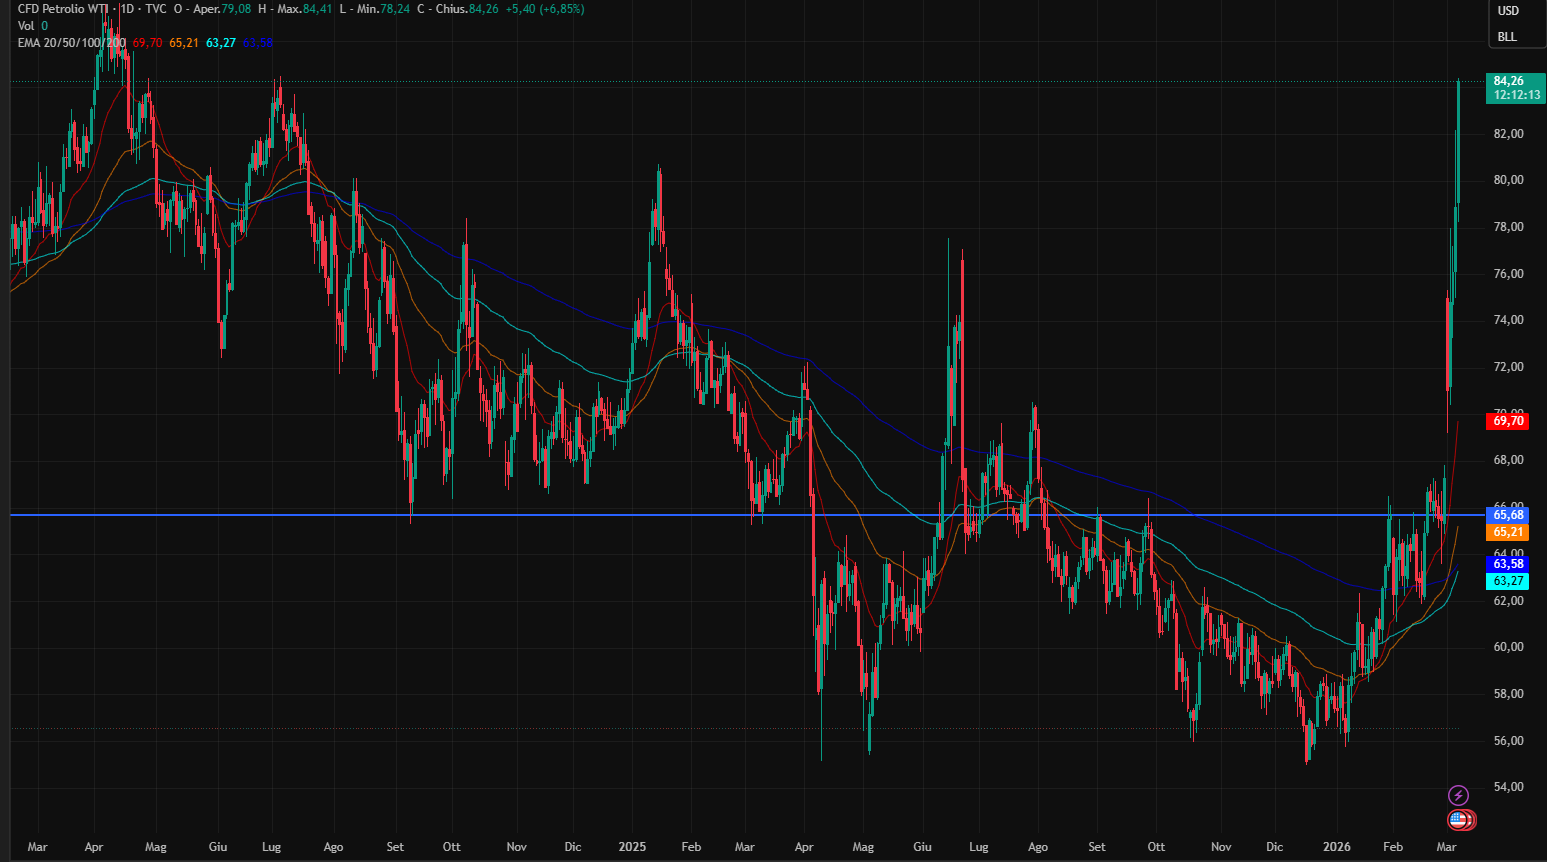Click the blue 65,68 horizontal line price tag
Screen dimensions: 1547x862
[x=1508, y=515]
